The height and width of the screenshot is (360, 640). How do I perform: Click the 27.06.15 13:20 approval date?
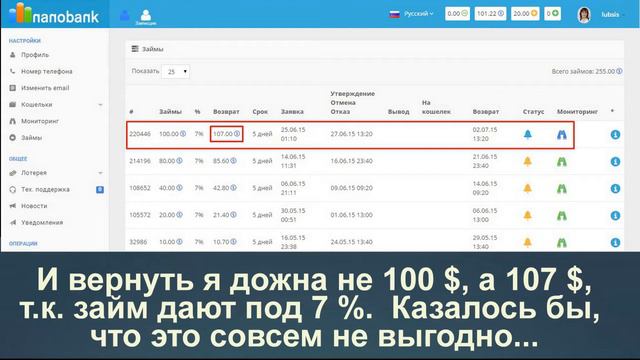[351, 134]
